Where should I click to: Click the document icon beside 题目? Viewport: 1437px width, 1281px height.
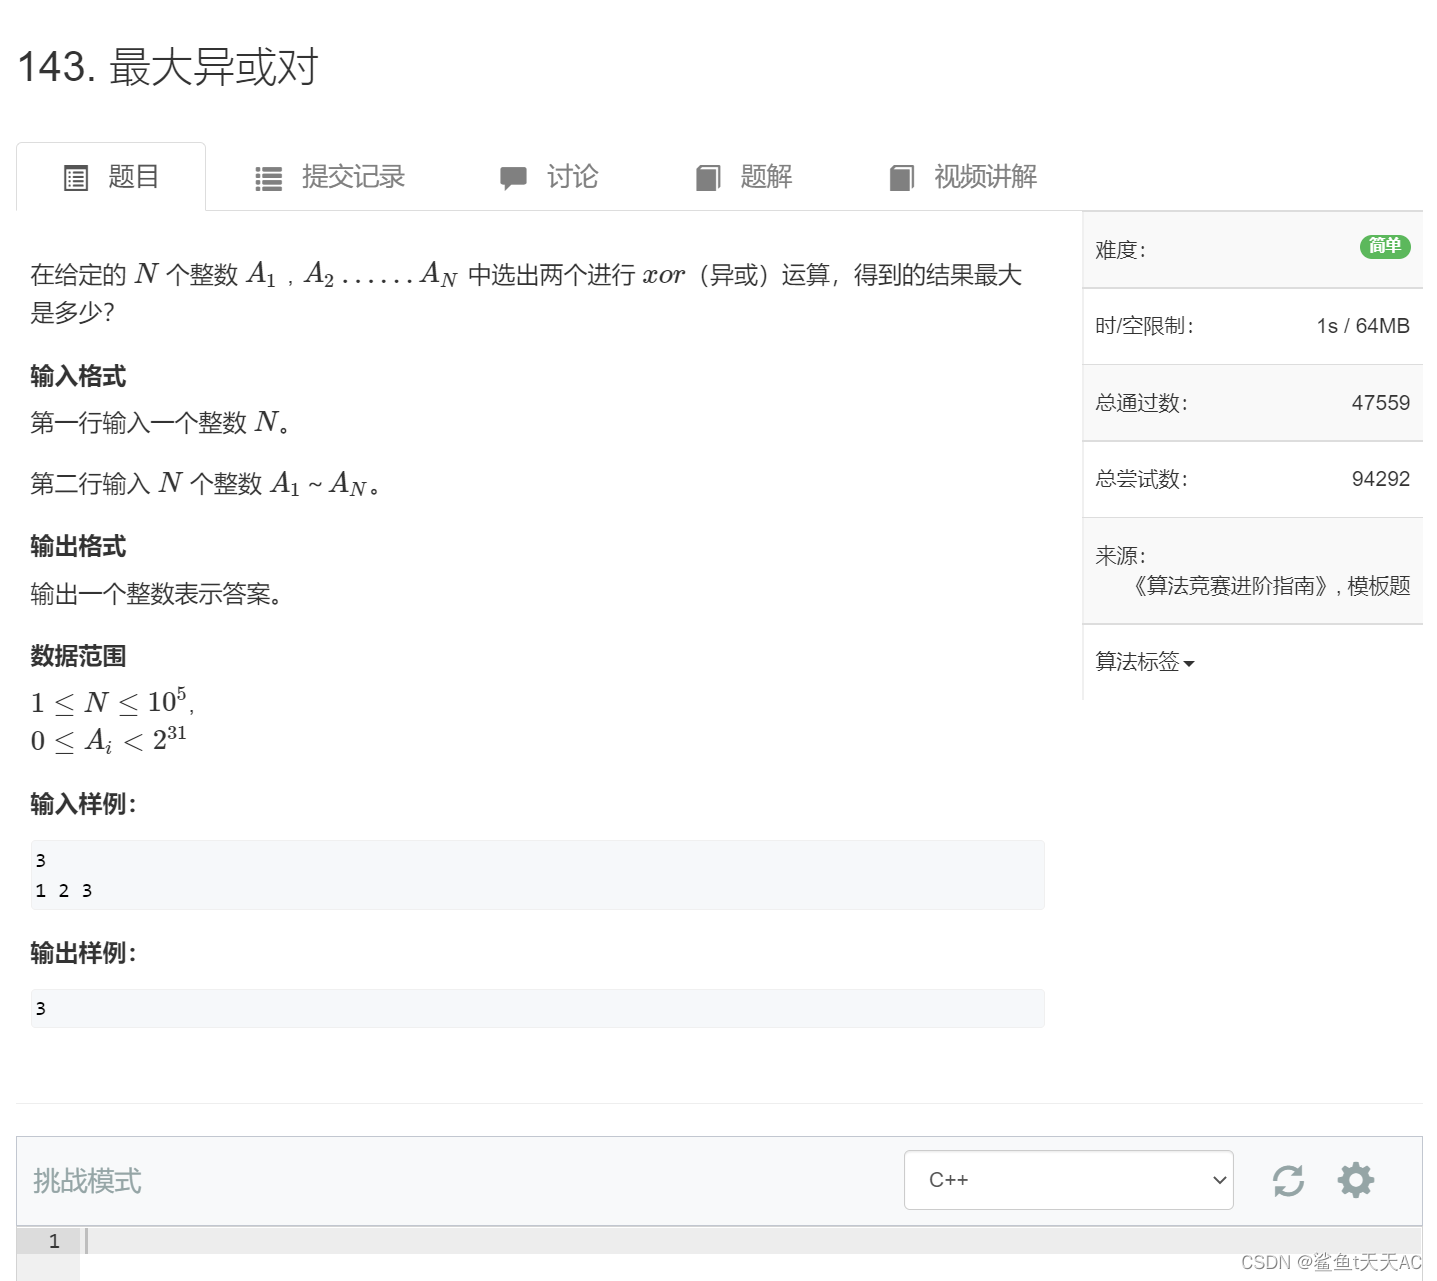tap(76, 176)
